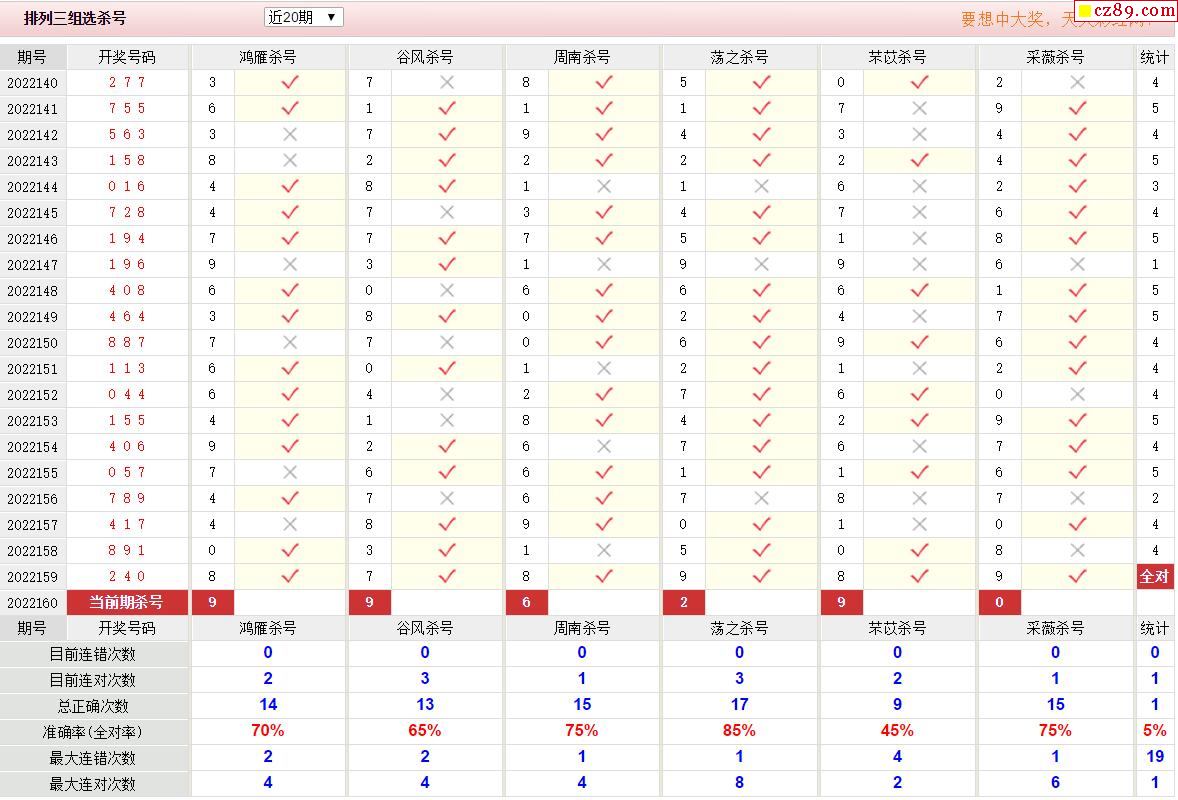
Task: Click the 谷风杀号 cross mark in row 2022145
Action: pos(447,213)
